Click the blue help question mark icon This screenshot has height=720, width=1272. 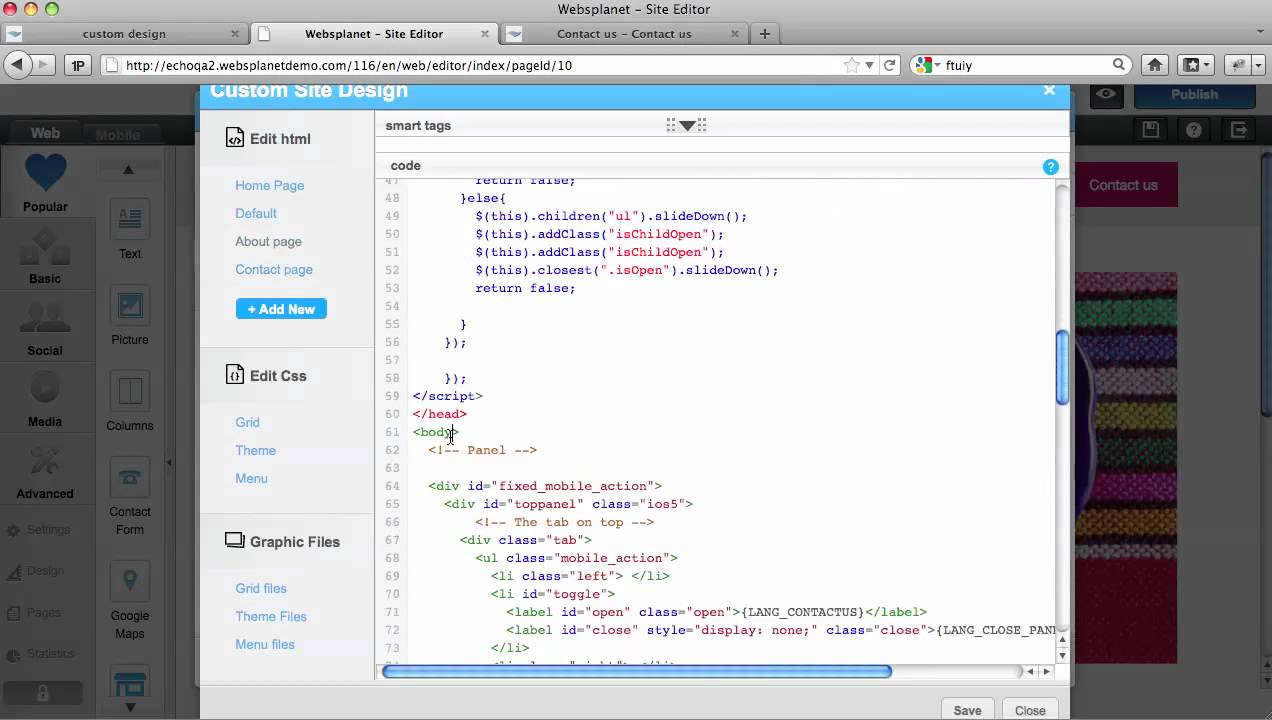(x=1050, y=167)
